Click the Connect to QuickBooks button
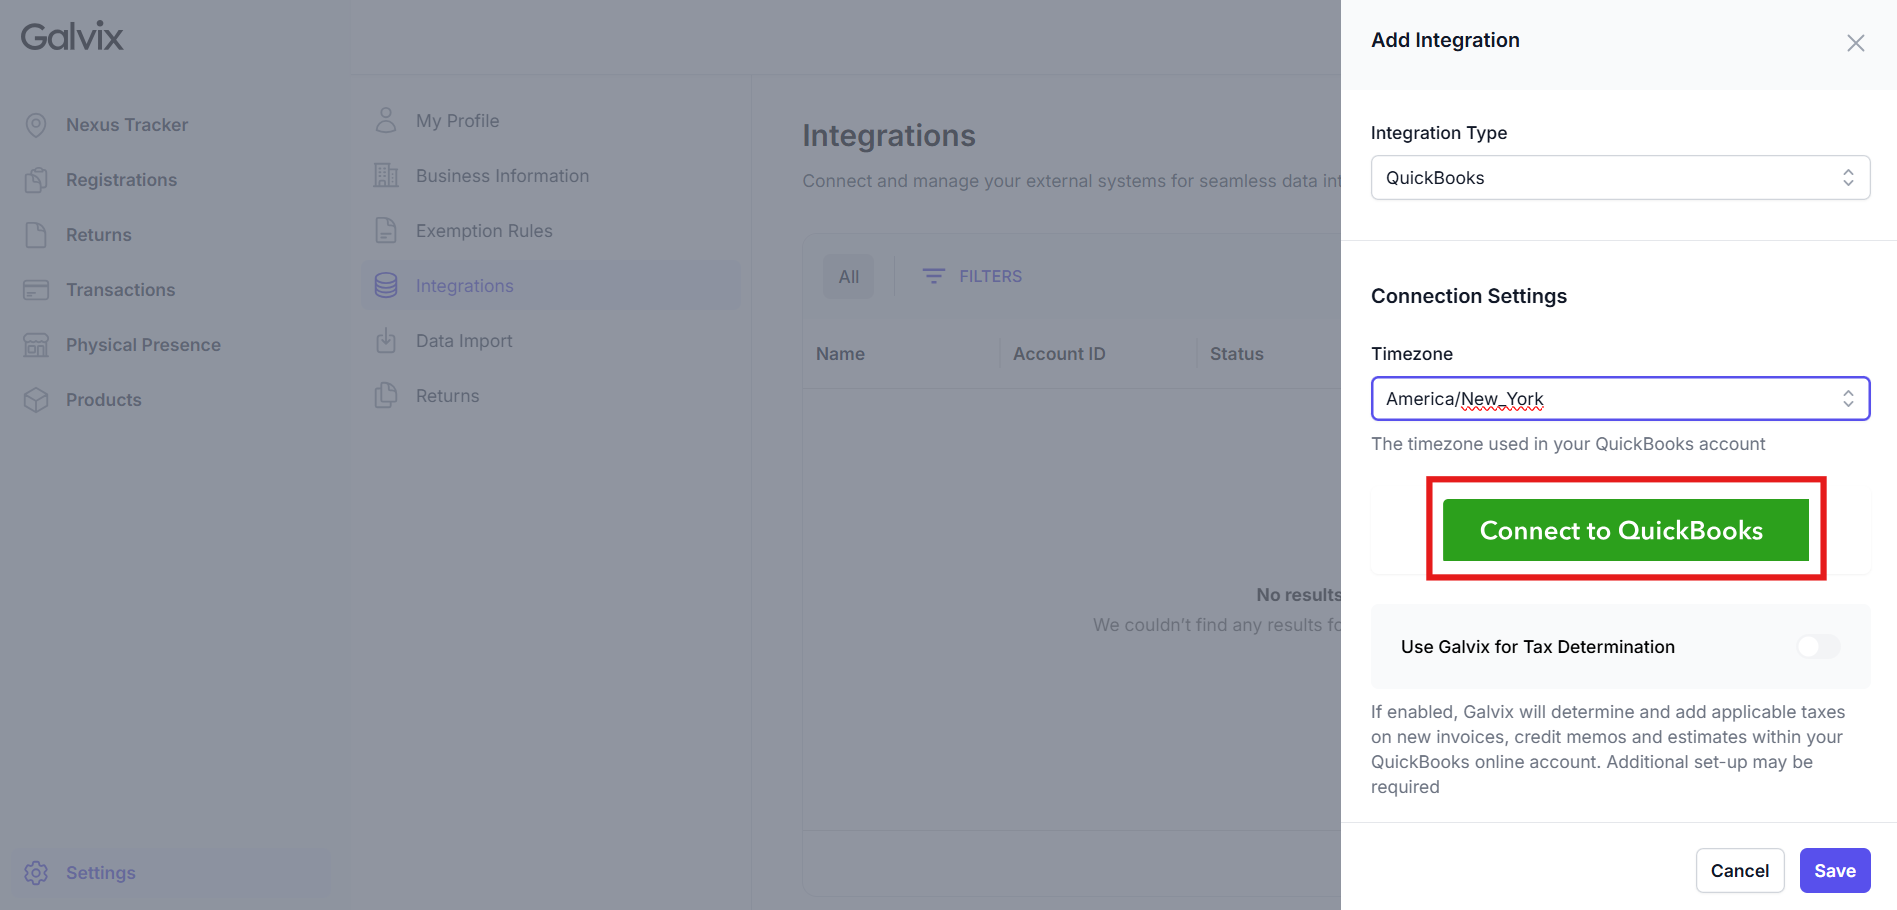1897x910 pixels. pyautogui.click(x=1625, y=530)
